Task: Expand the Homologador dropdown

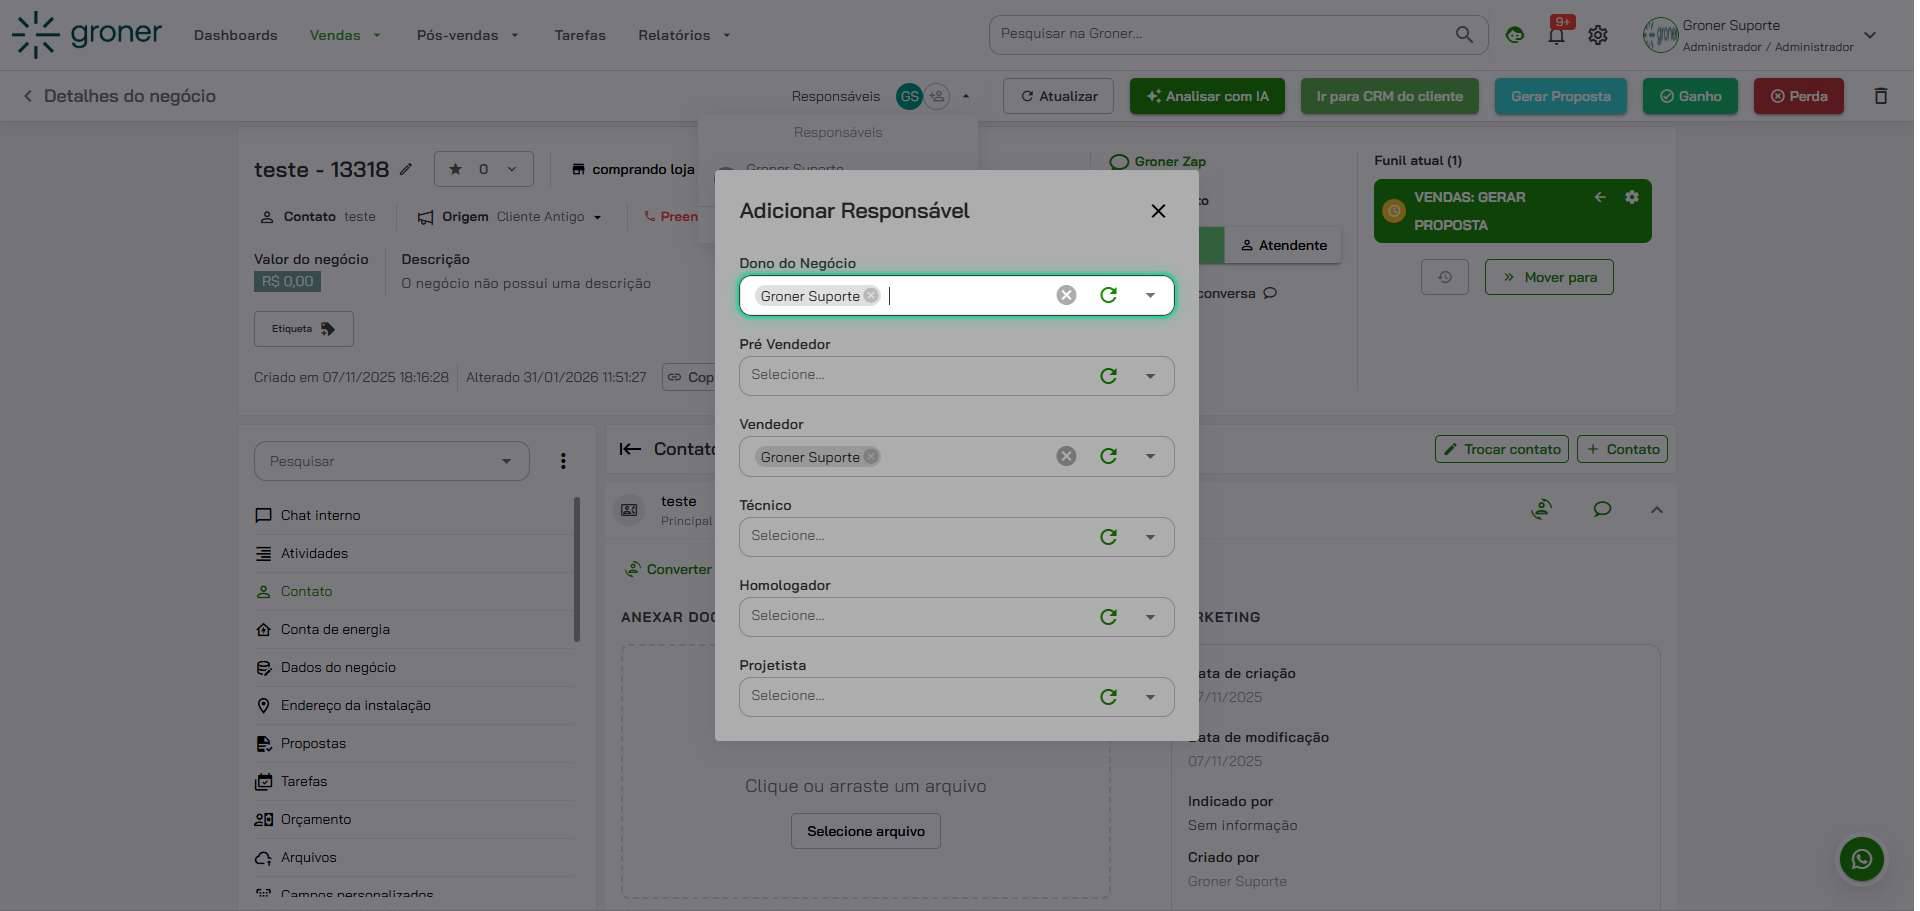Action: pos(1150,617)
